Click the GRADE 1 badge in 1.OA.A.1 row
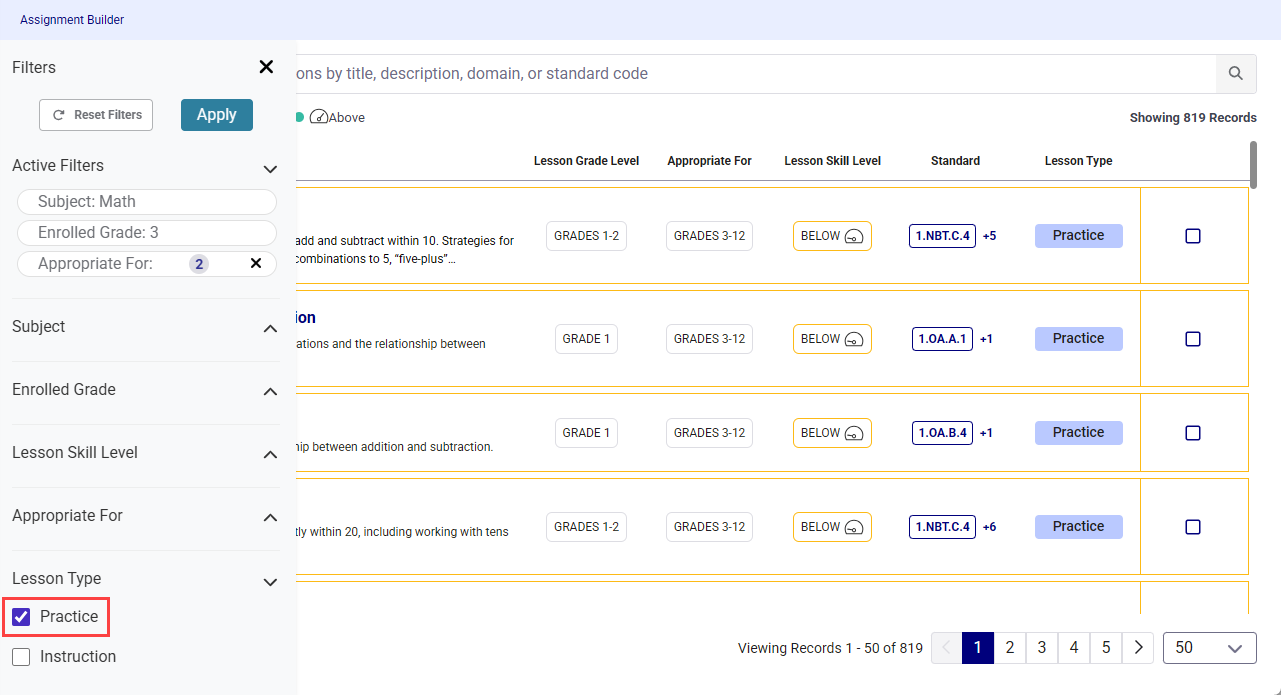1281x695 pixels. pyautogui.click(x=586, y=339)
